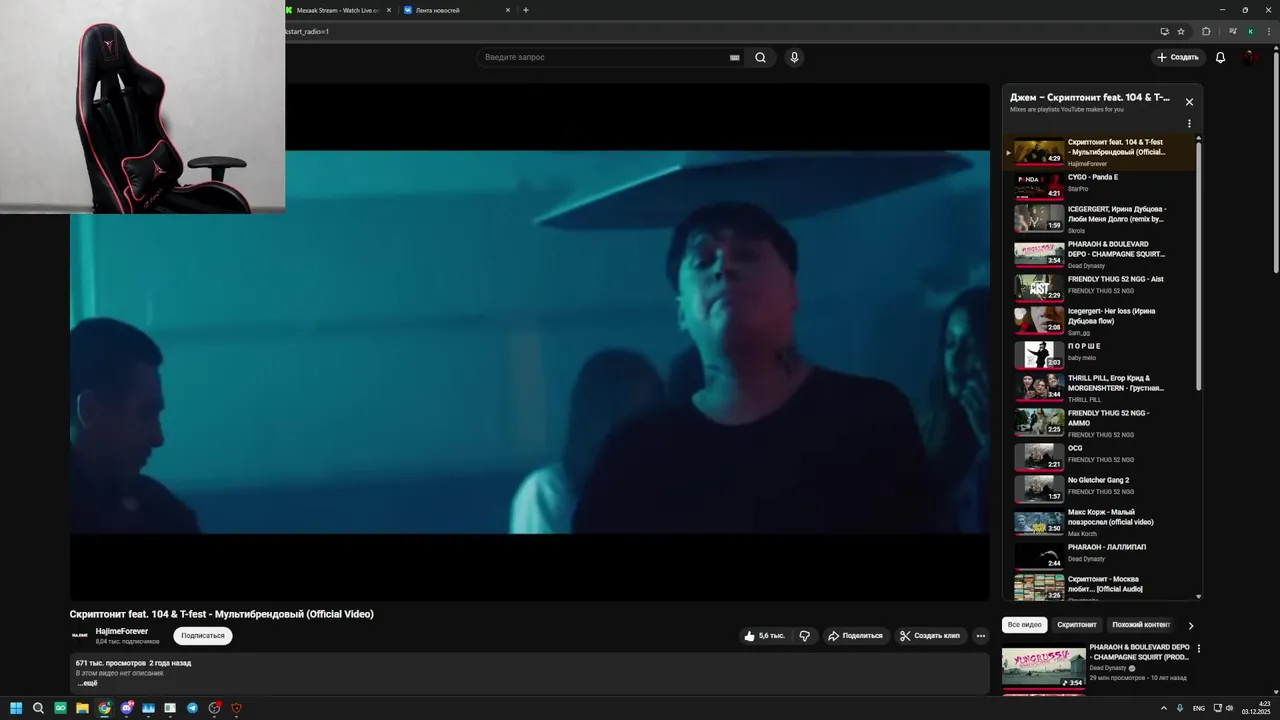
Task: Close the Джем mix playlist panel
Action: coord(1189,102)
